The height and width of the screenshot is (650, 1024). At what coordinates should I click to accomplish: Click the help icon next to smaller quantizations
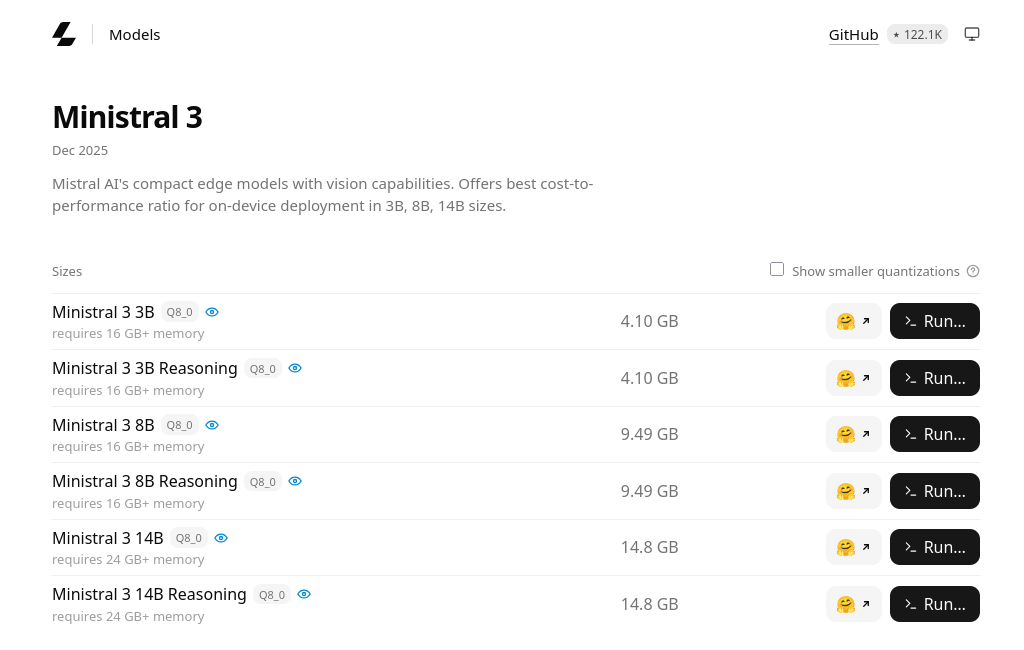pos(973,271)
